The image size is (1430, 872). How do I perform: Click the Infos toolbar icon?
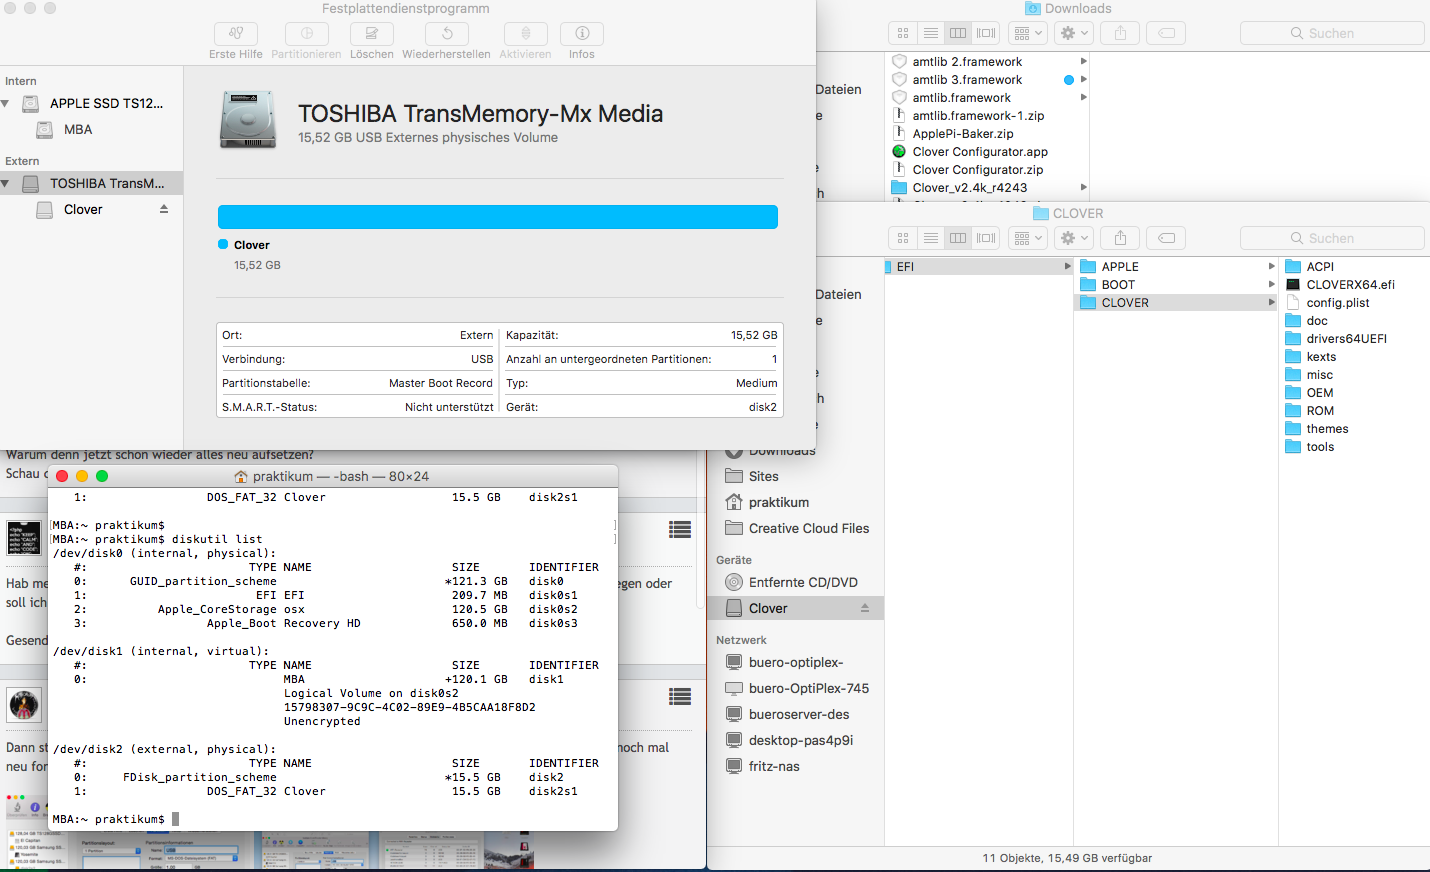click(x=582, y=34)
